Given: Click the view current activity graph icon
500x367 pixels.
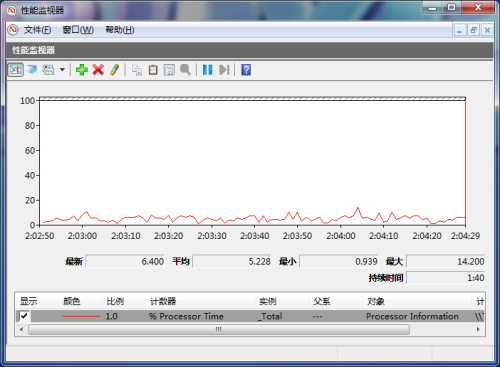Looking at the screenshot, I should point(16,70).
